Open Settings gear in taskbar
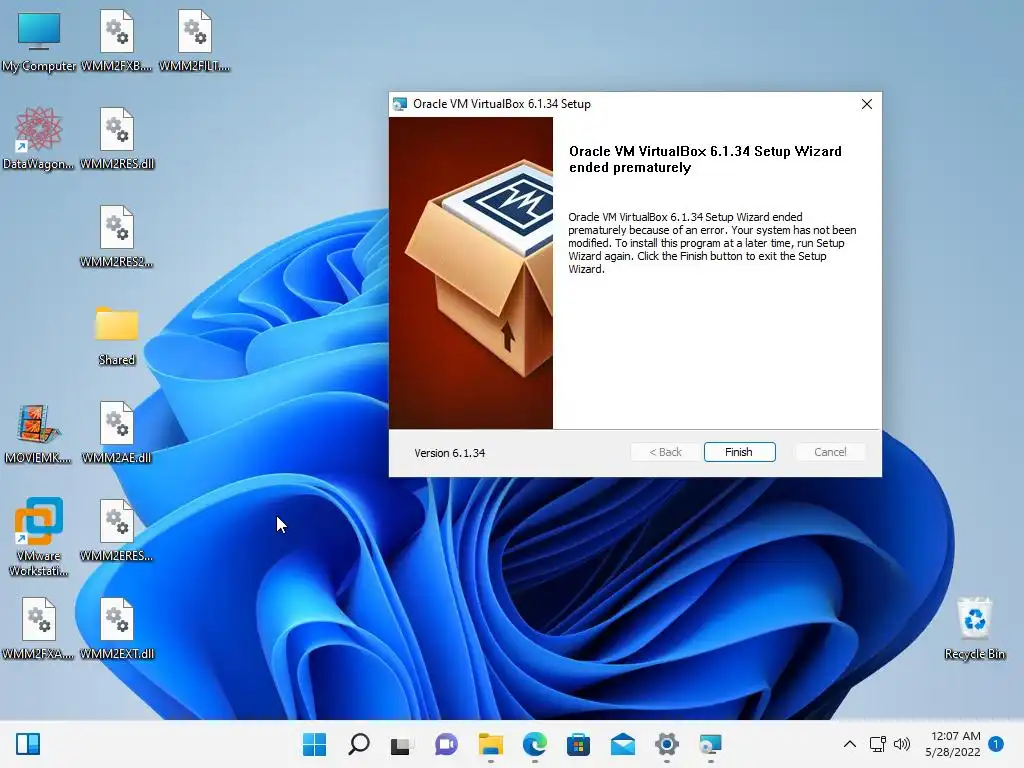This screenshot has width=1024, height=768. pos(667,744)
